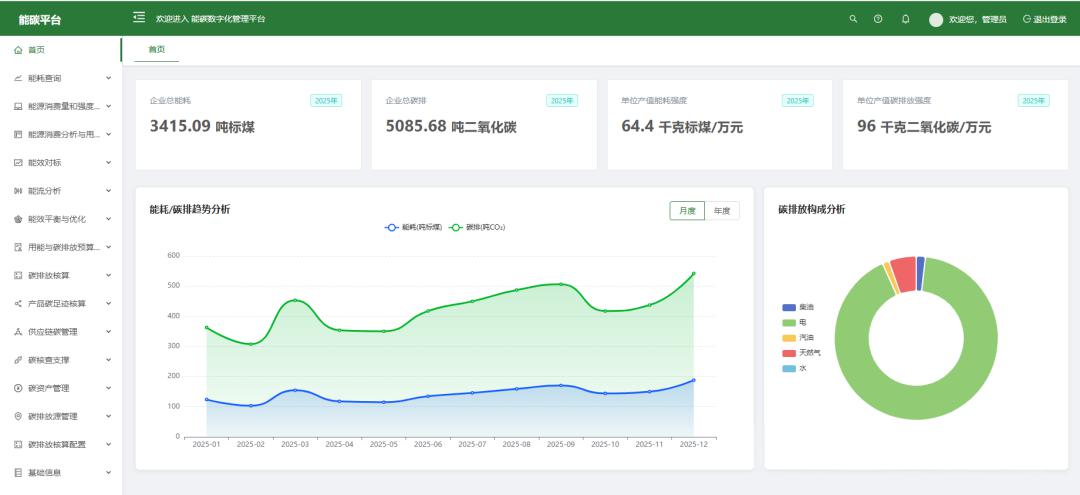Toggle 柴油 legend entry in donut chart

coord(798,308)
